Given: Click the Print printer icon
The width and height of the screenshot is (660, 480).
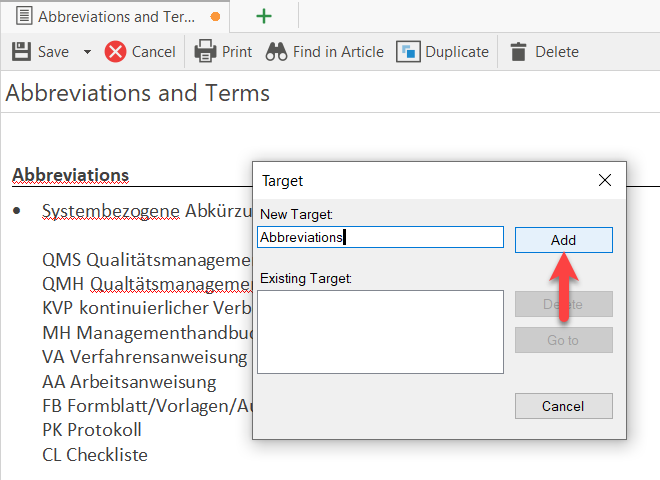Looking at the screenshot, I should [205, 52].
